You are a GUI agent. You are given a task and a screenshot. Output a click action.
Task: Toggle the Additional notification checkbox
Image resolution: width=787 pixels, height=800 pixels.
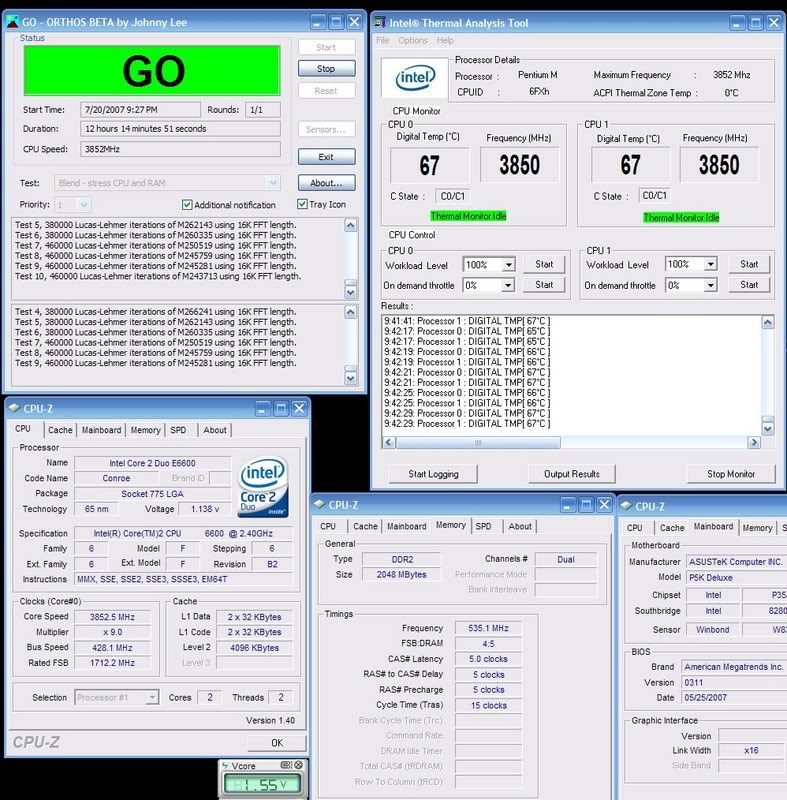coord(187,205)
